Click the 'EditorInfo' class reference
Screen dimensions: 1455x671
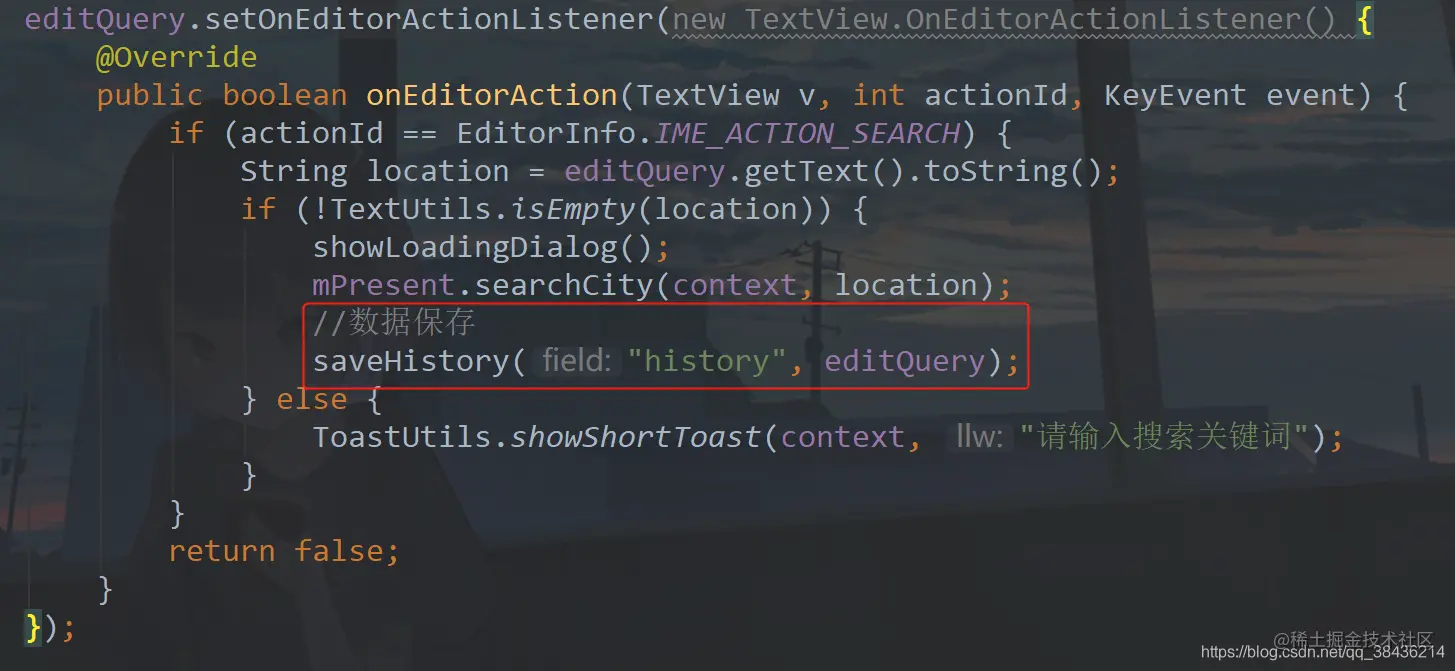click(x=546, y=133)
